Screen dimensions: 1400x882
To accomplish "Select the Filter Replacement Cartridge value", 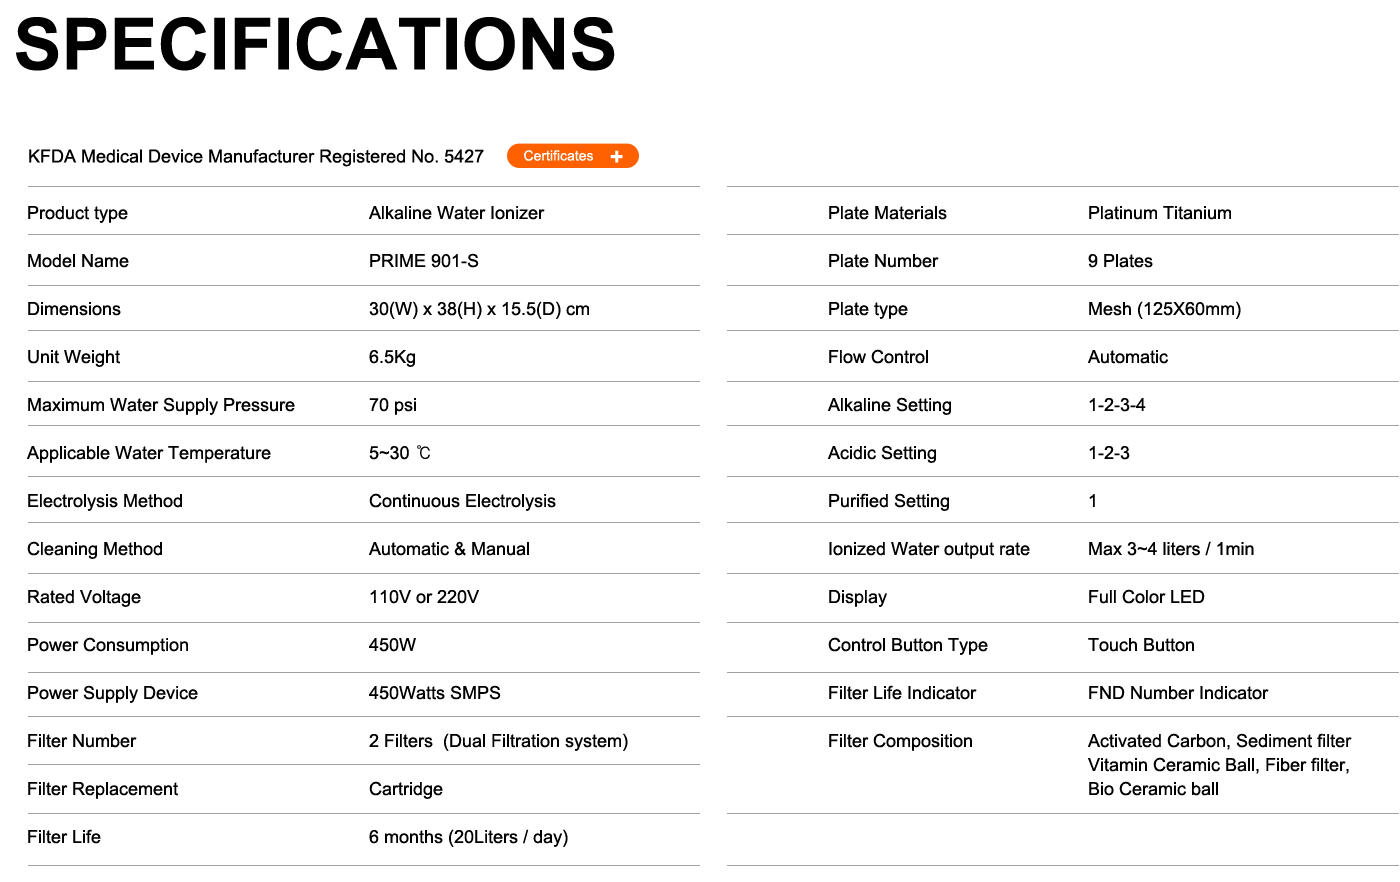I will [x=405, y=789].
